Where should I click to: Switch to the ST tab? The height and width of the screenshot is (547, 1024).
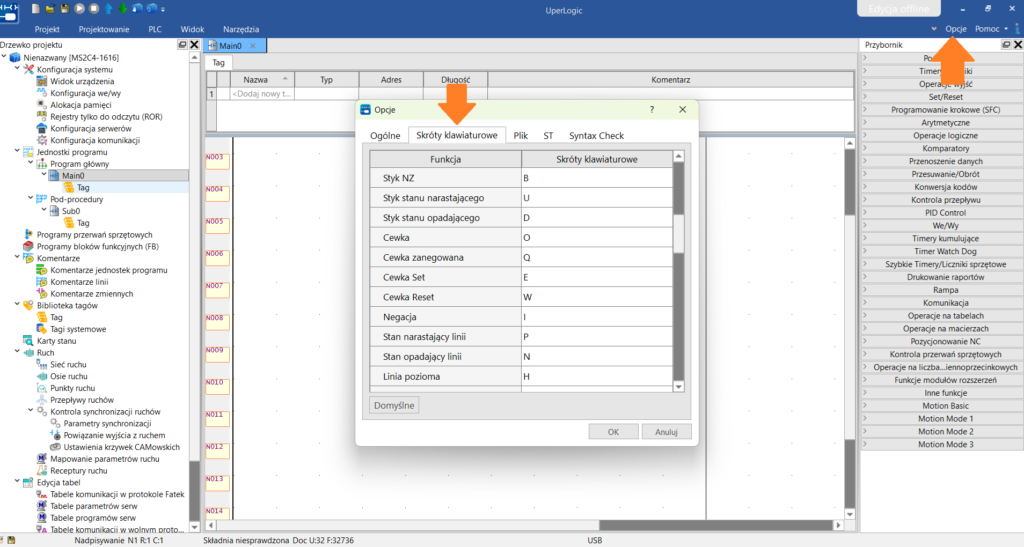tap(548, 136)
